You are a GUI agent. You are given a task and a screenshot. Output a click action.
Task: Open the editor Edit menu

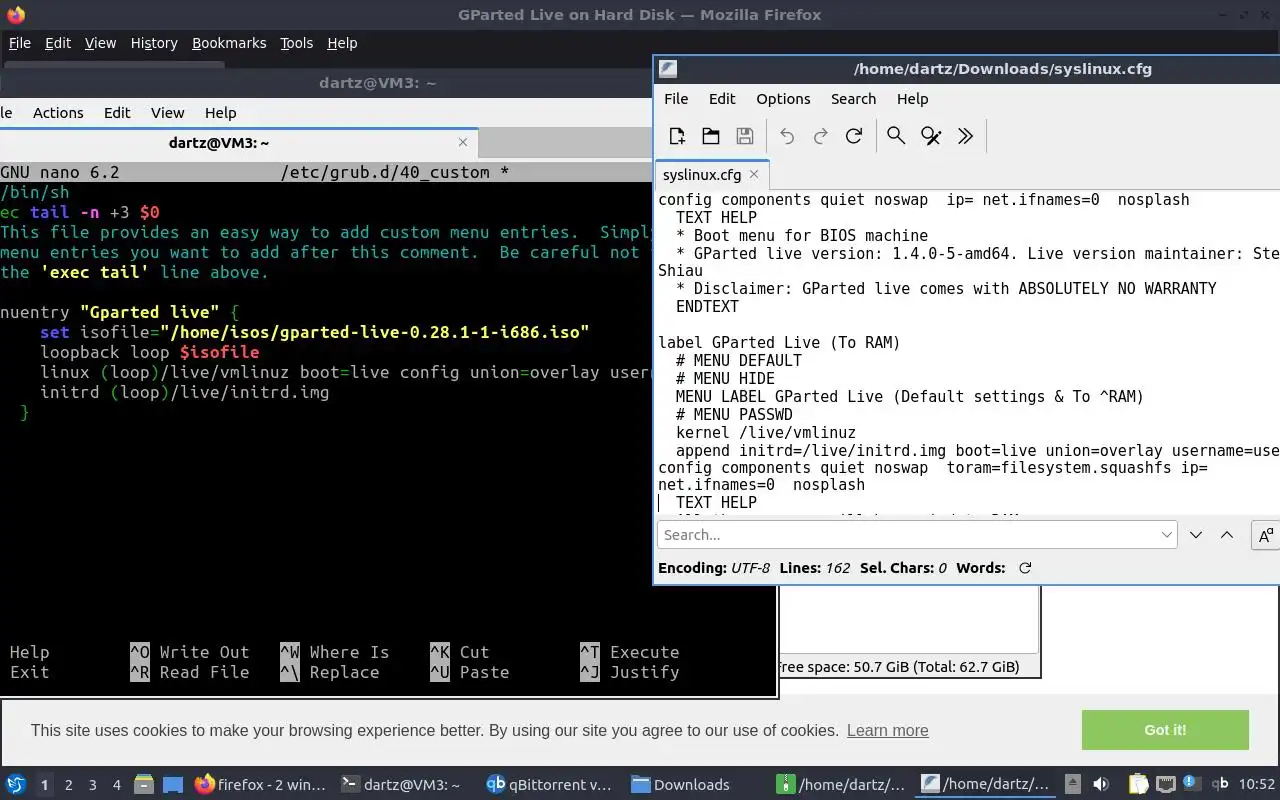[x=722, y=99]
